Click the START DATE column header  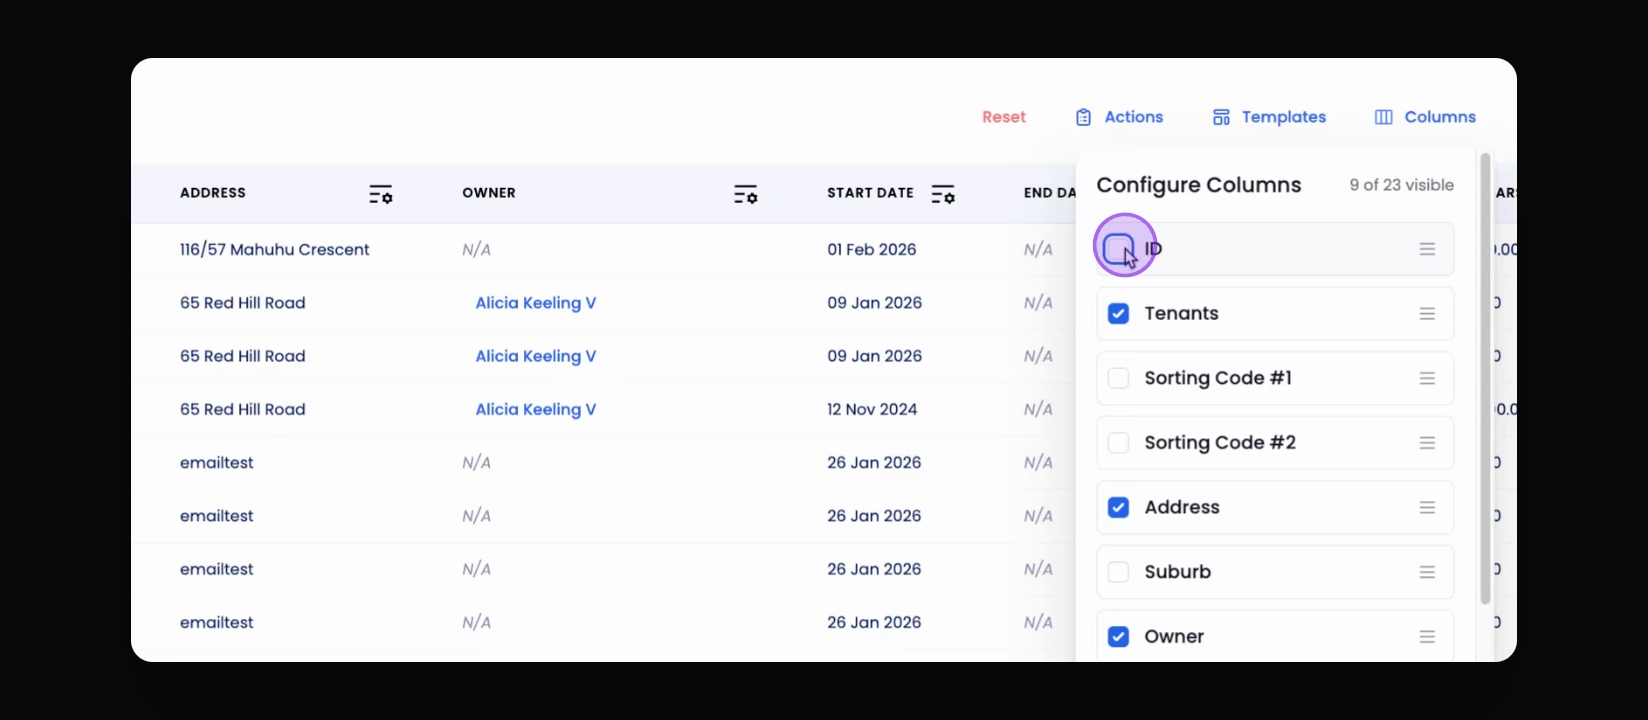pyautogui.click(x=870, y=193)
